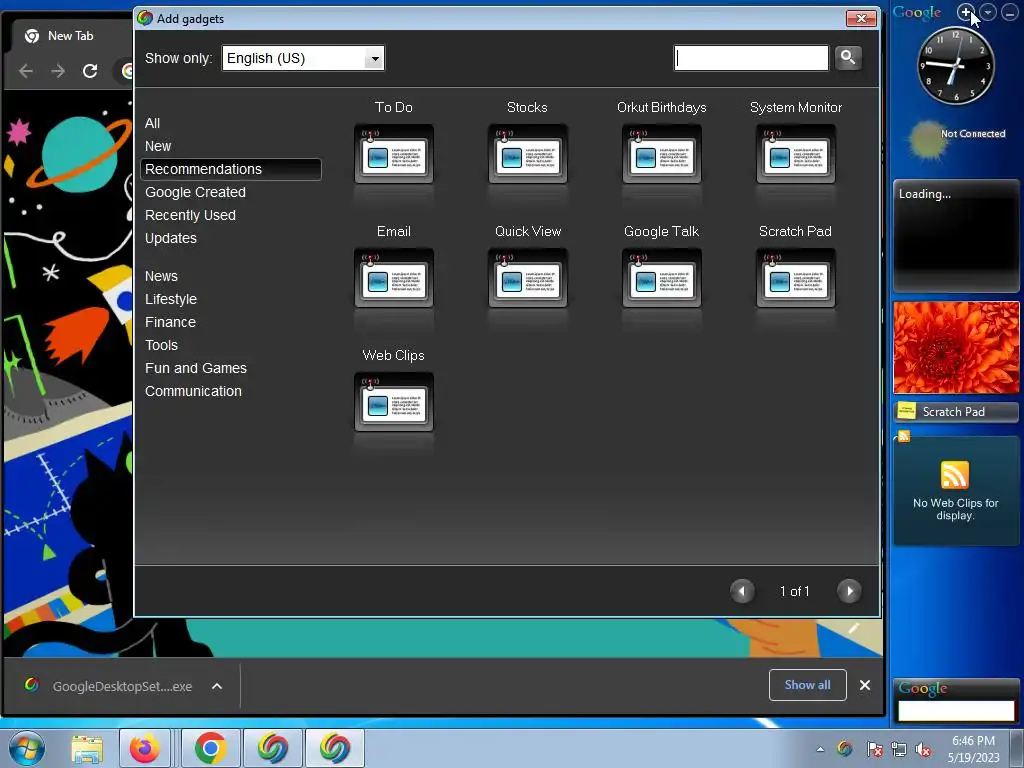Screen dimensions: 1024x768
Task: Browse the Fun and Games category
Action: pyautogui.click(x=196, y=368)
